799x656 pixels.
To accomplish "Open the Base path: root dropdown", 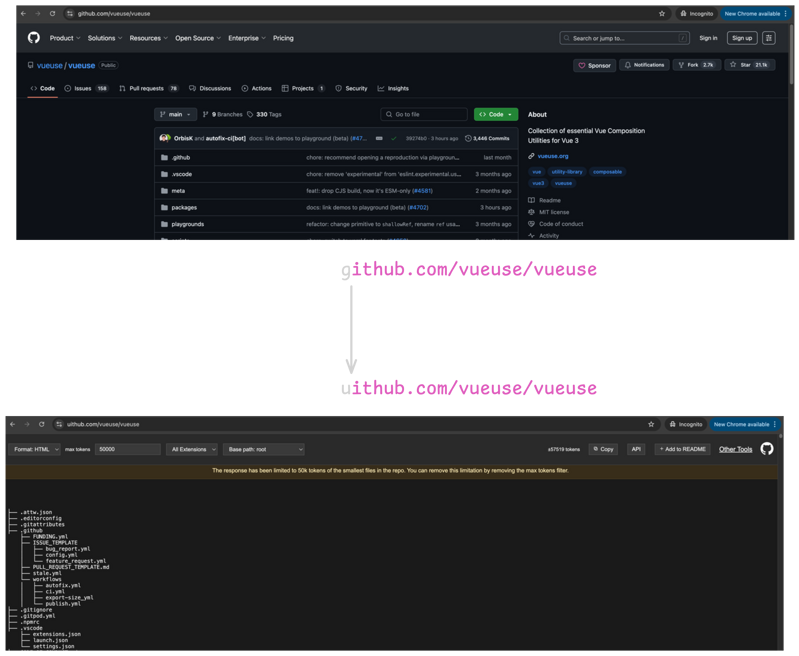I will [x=264, y=449].
